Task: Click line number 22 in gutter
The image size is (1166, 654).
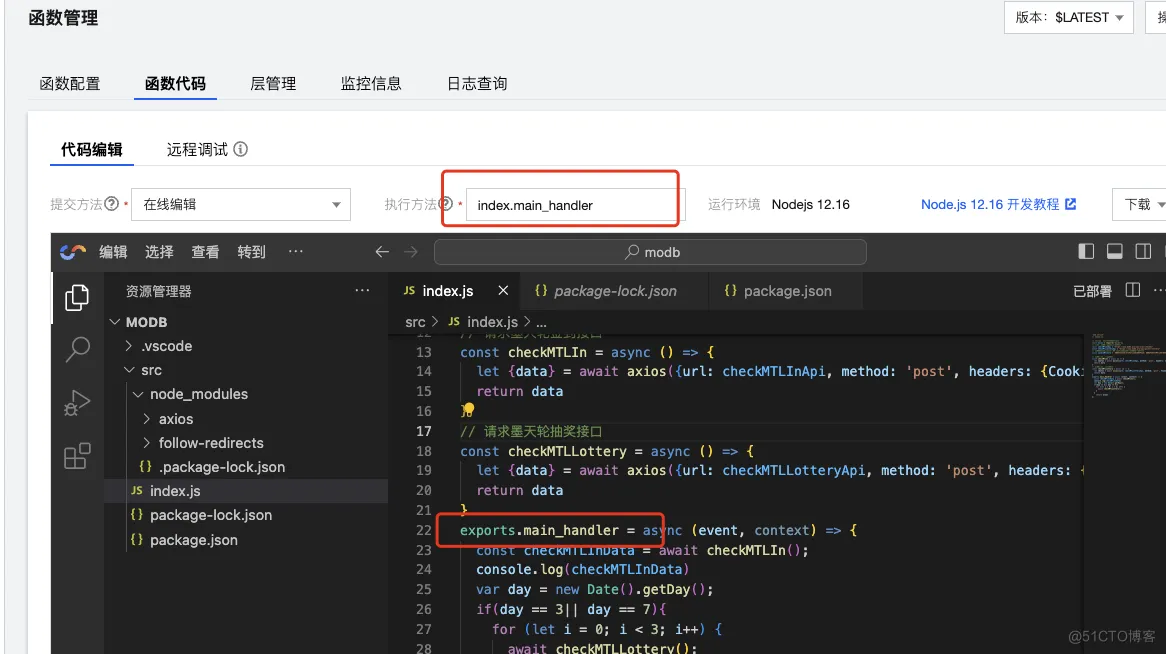Action: [x=423, y=530]
